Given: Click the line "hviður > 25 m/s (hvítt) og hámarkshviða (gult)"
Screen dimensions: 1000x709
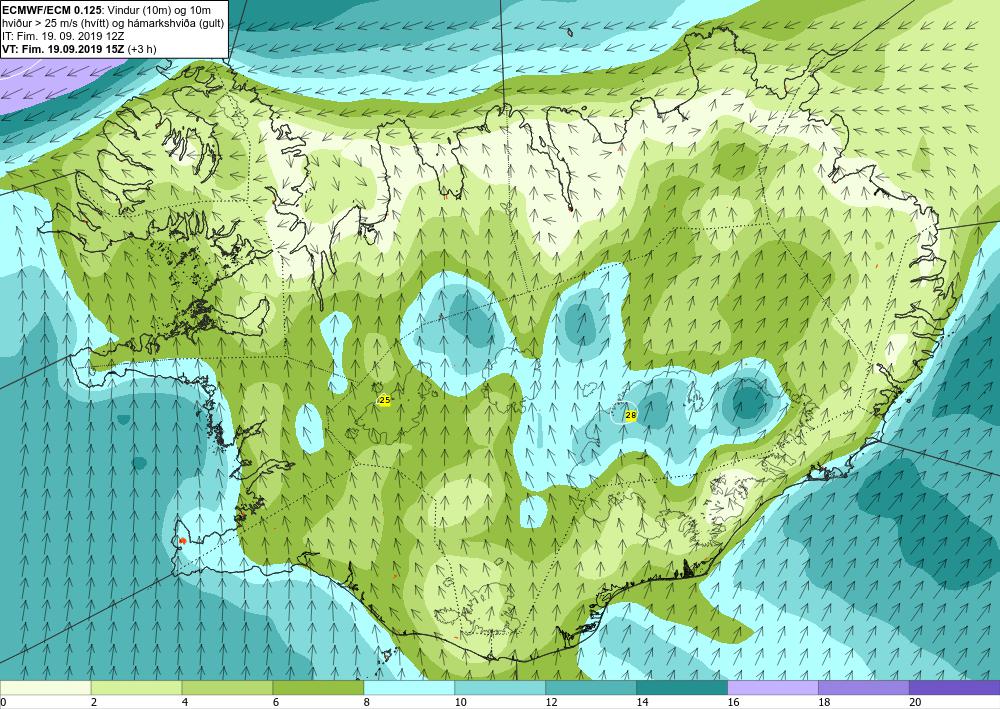Looking at the screenshot, I should 113,23.
